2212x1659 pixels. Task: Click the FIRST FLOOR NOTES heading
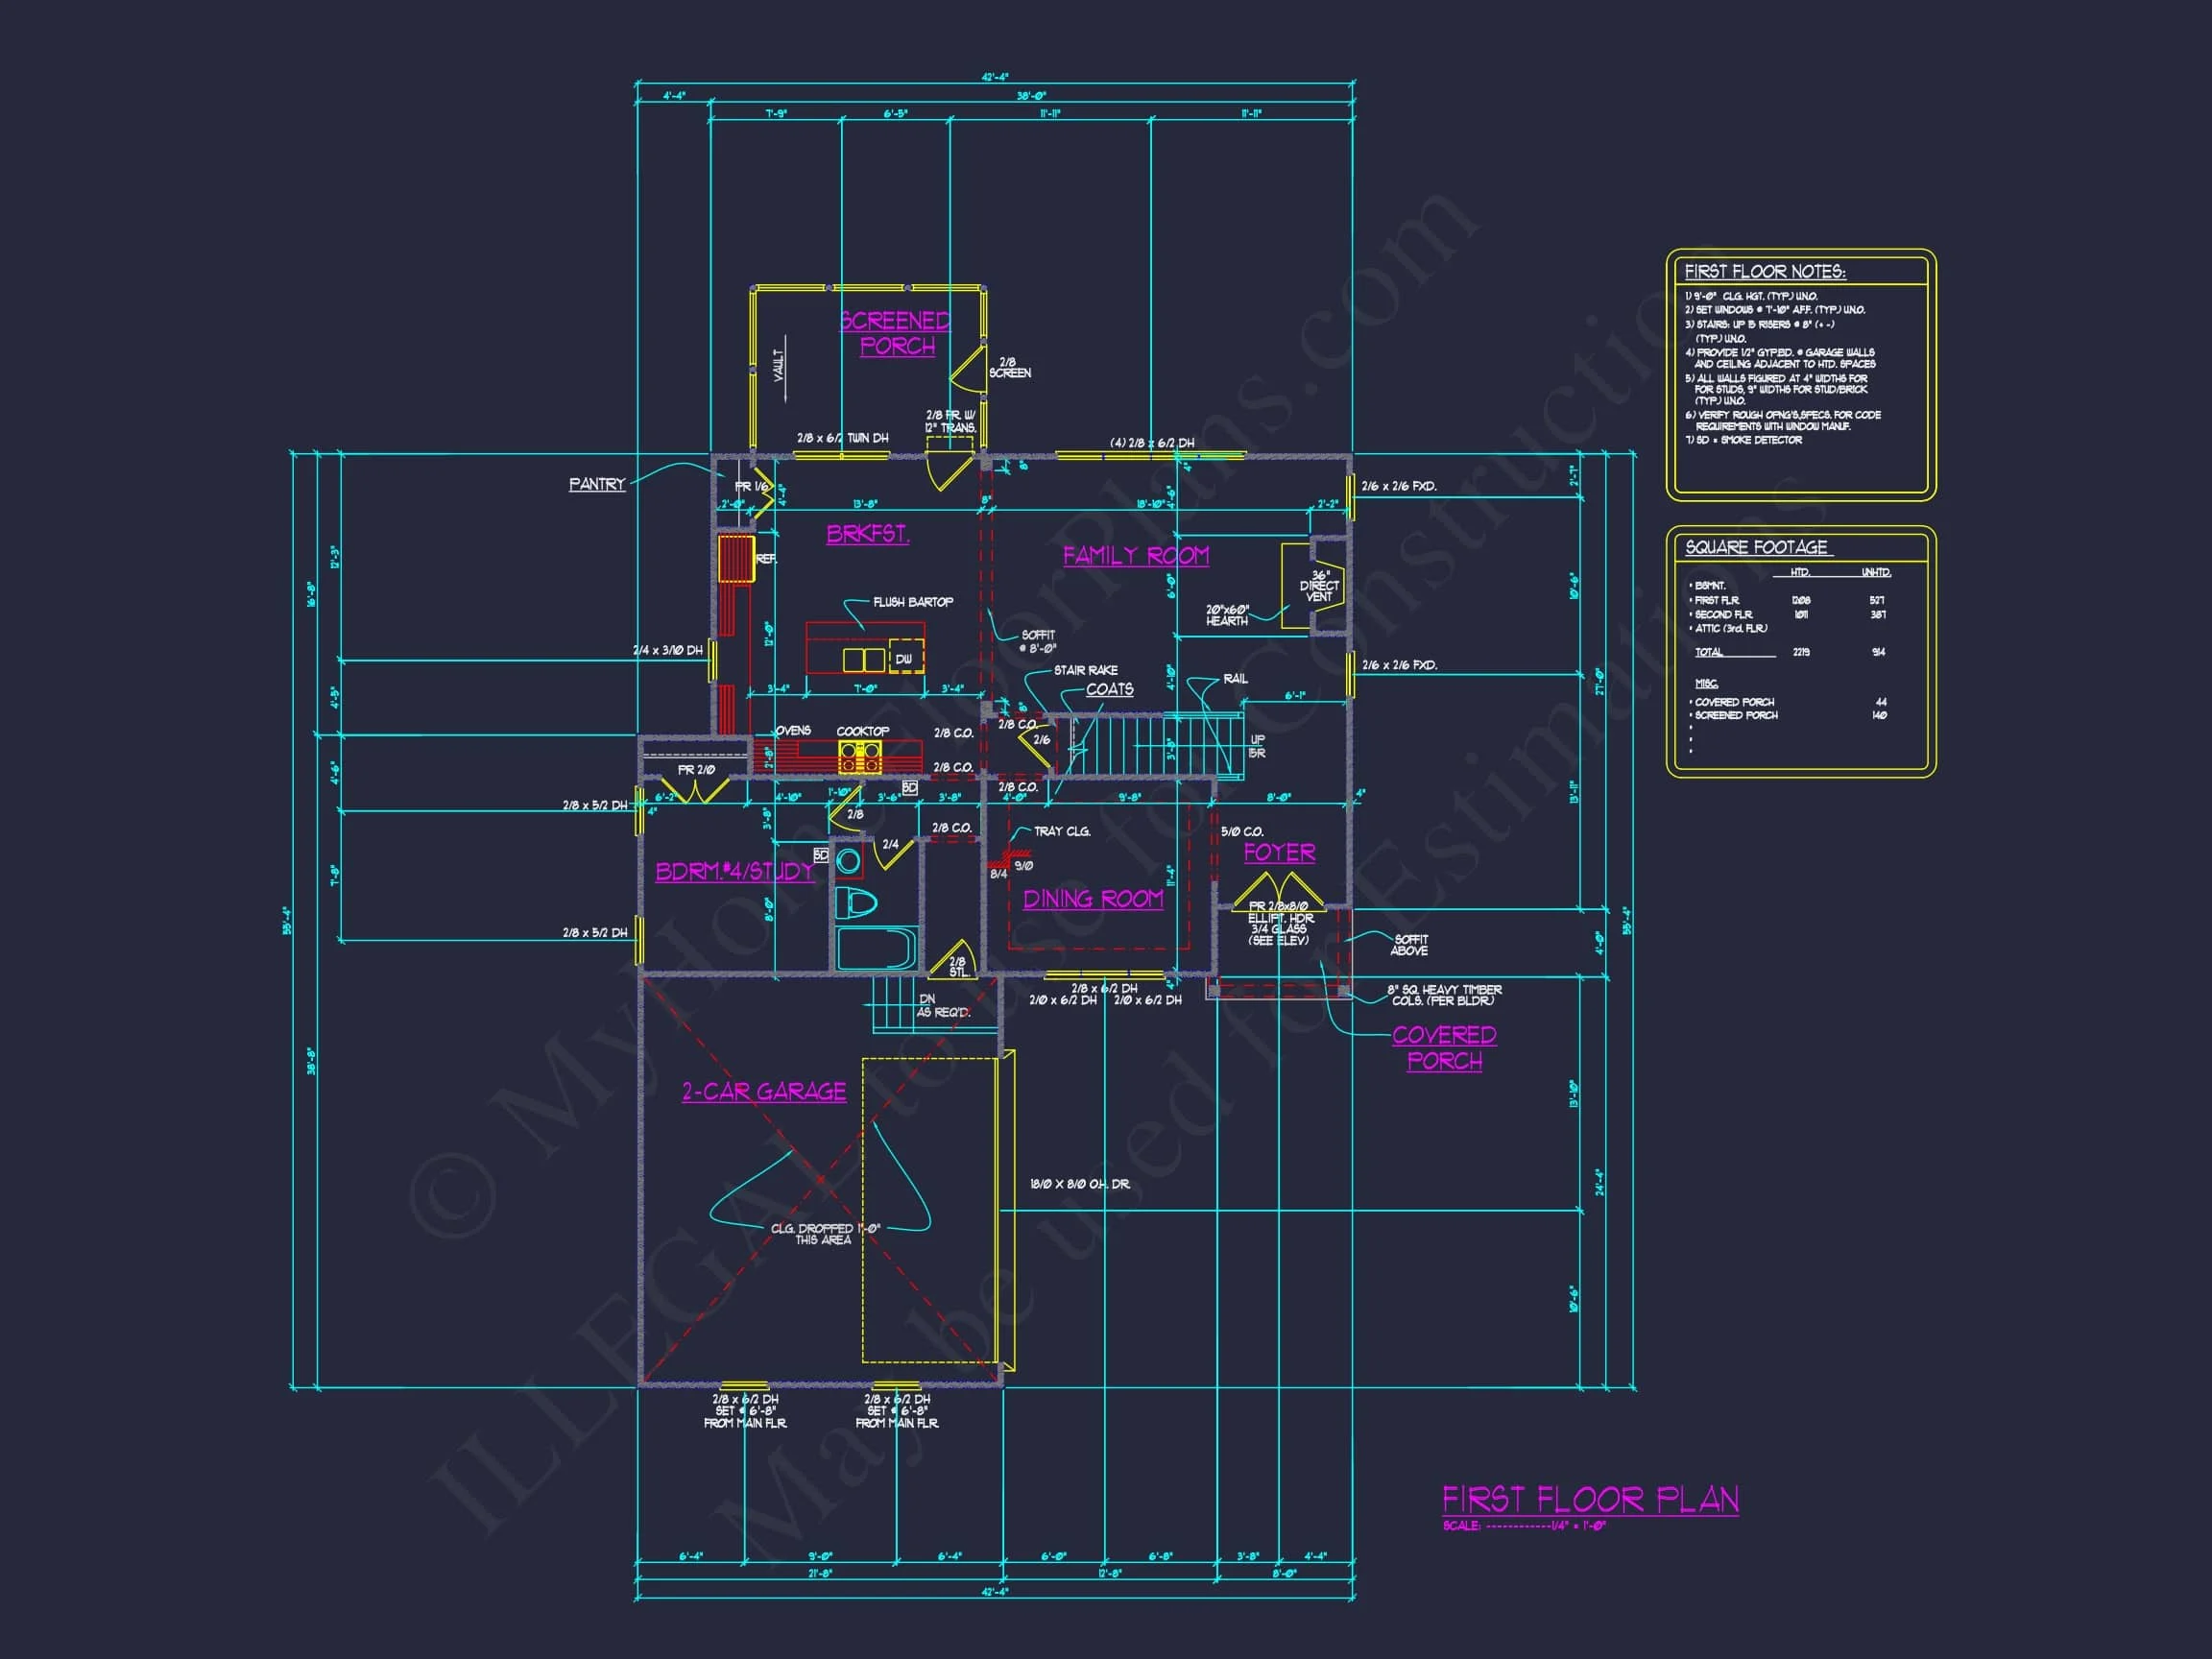coord(1765,271)
